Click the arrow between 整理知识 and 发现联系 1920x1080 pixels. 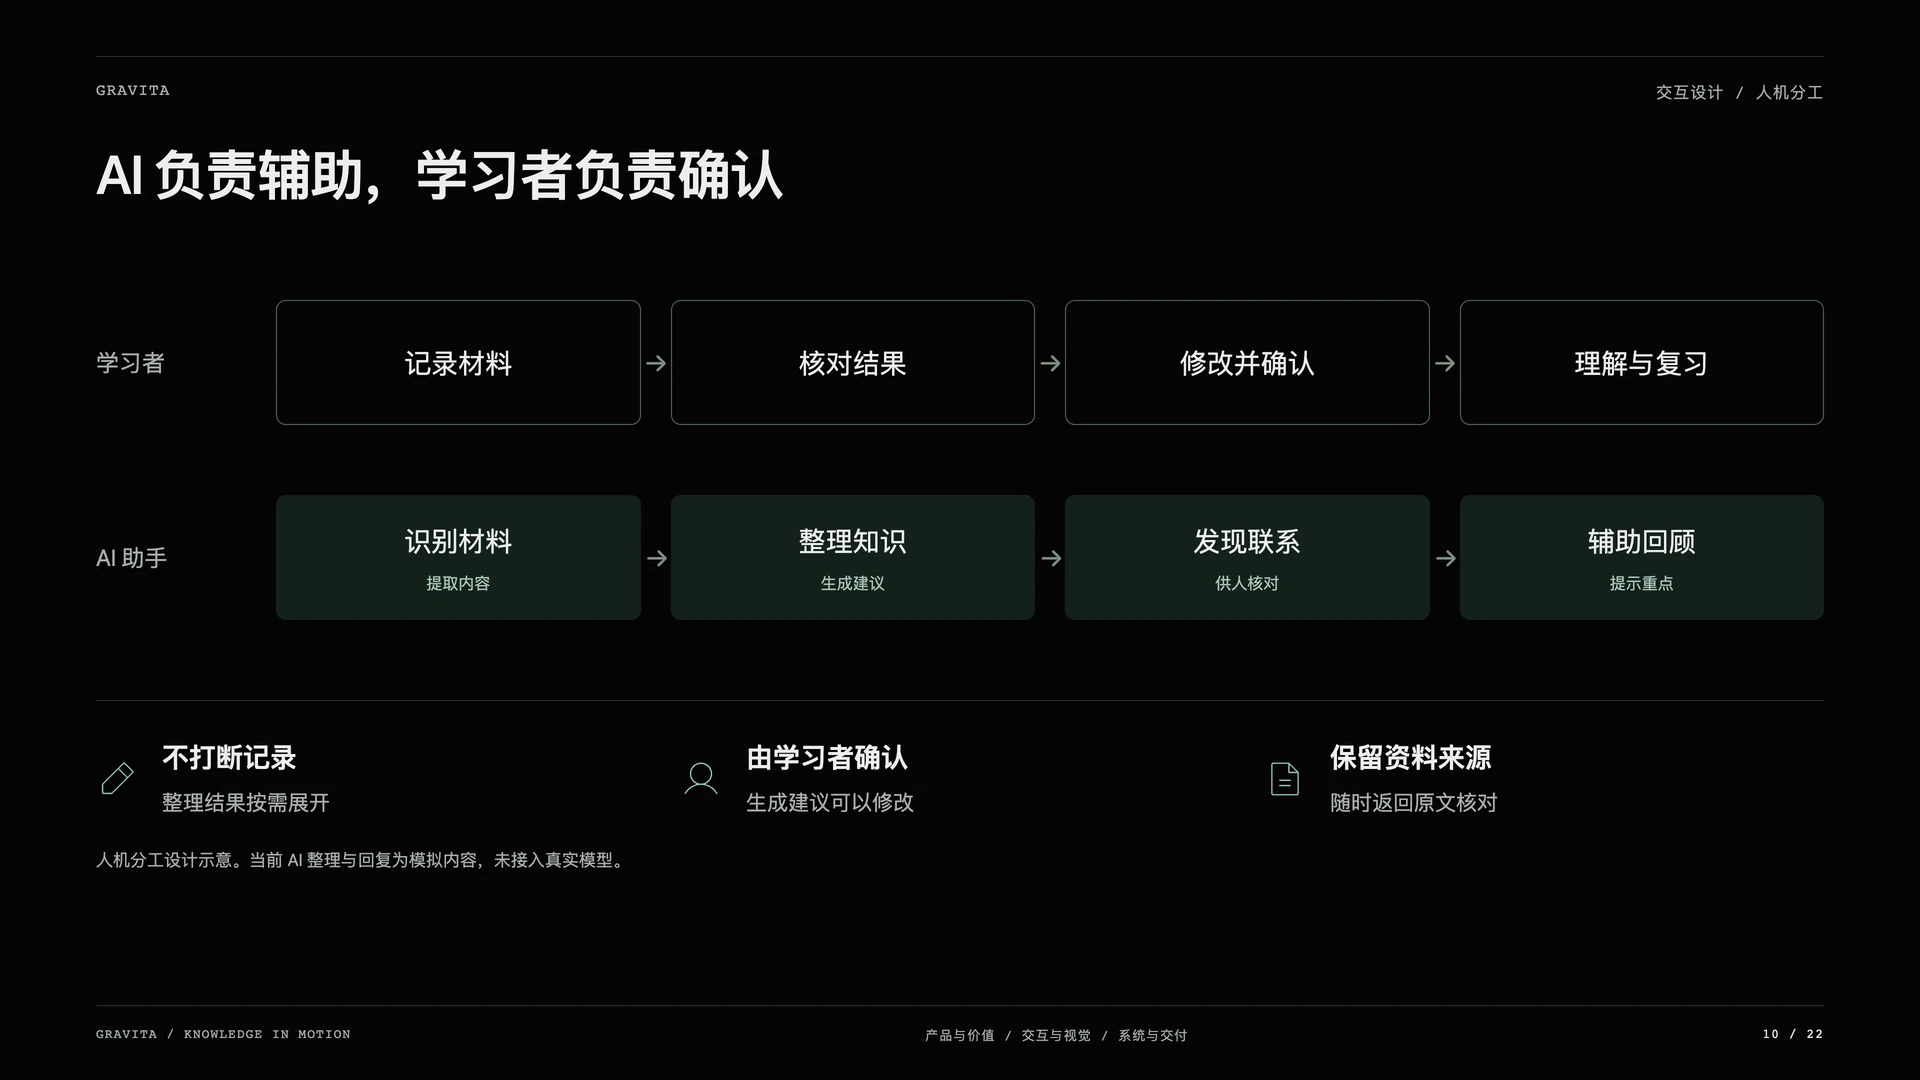point(1050,558)
